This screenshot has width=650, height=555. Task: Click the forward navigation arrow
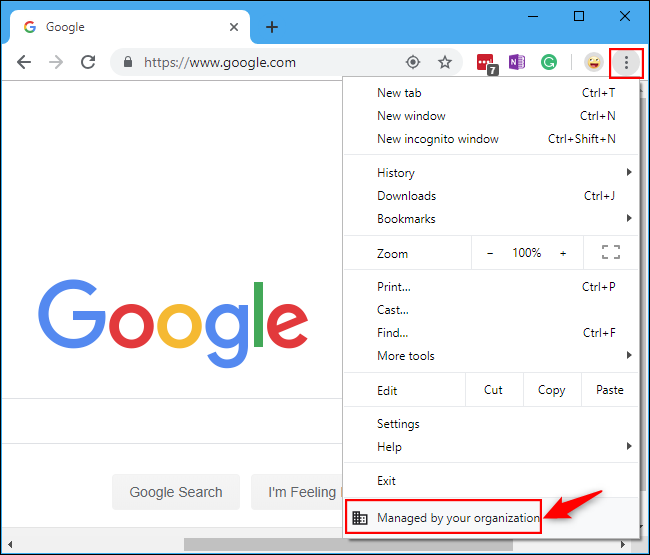pyautogui.click(x=56, y=62)
